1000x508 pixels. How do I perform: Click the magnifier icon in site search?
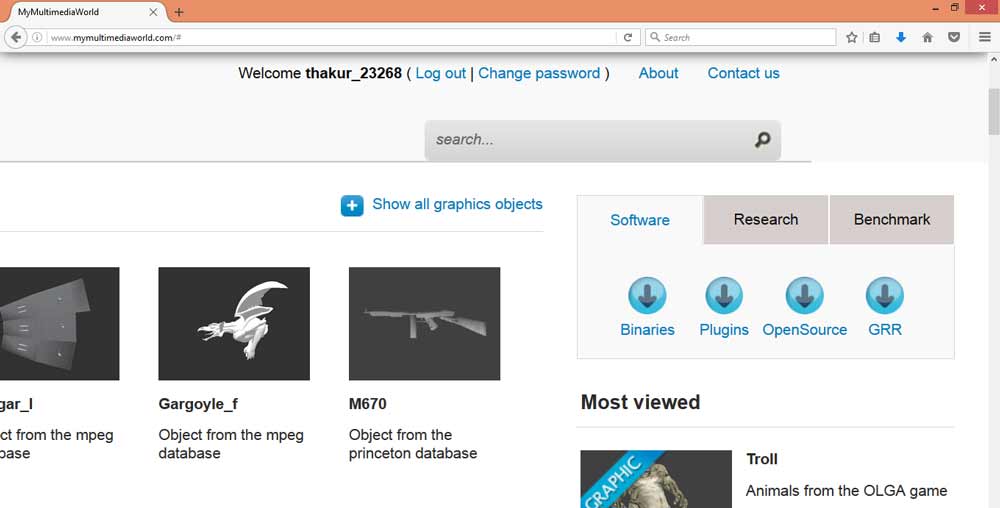(x=762, y=140)
